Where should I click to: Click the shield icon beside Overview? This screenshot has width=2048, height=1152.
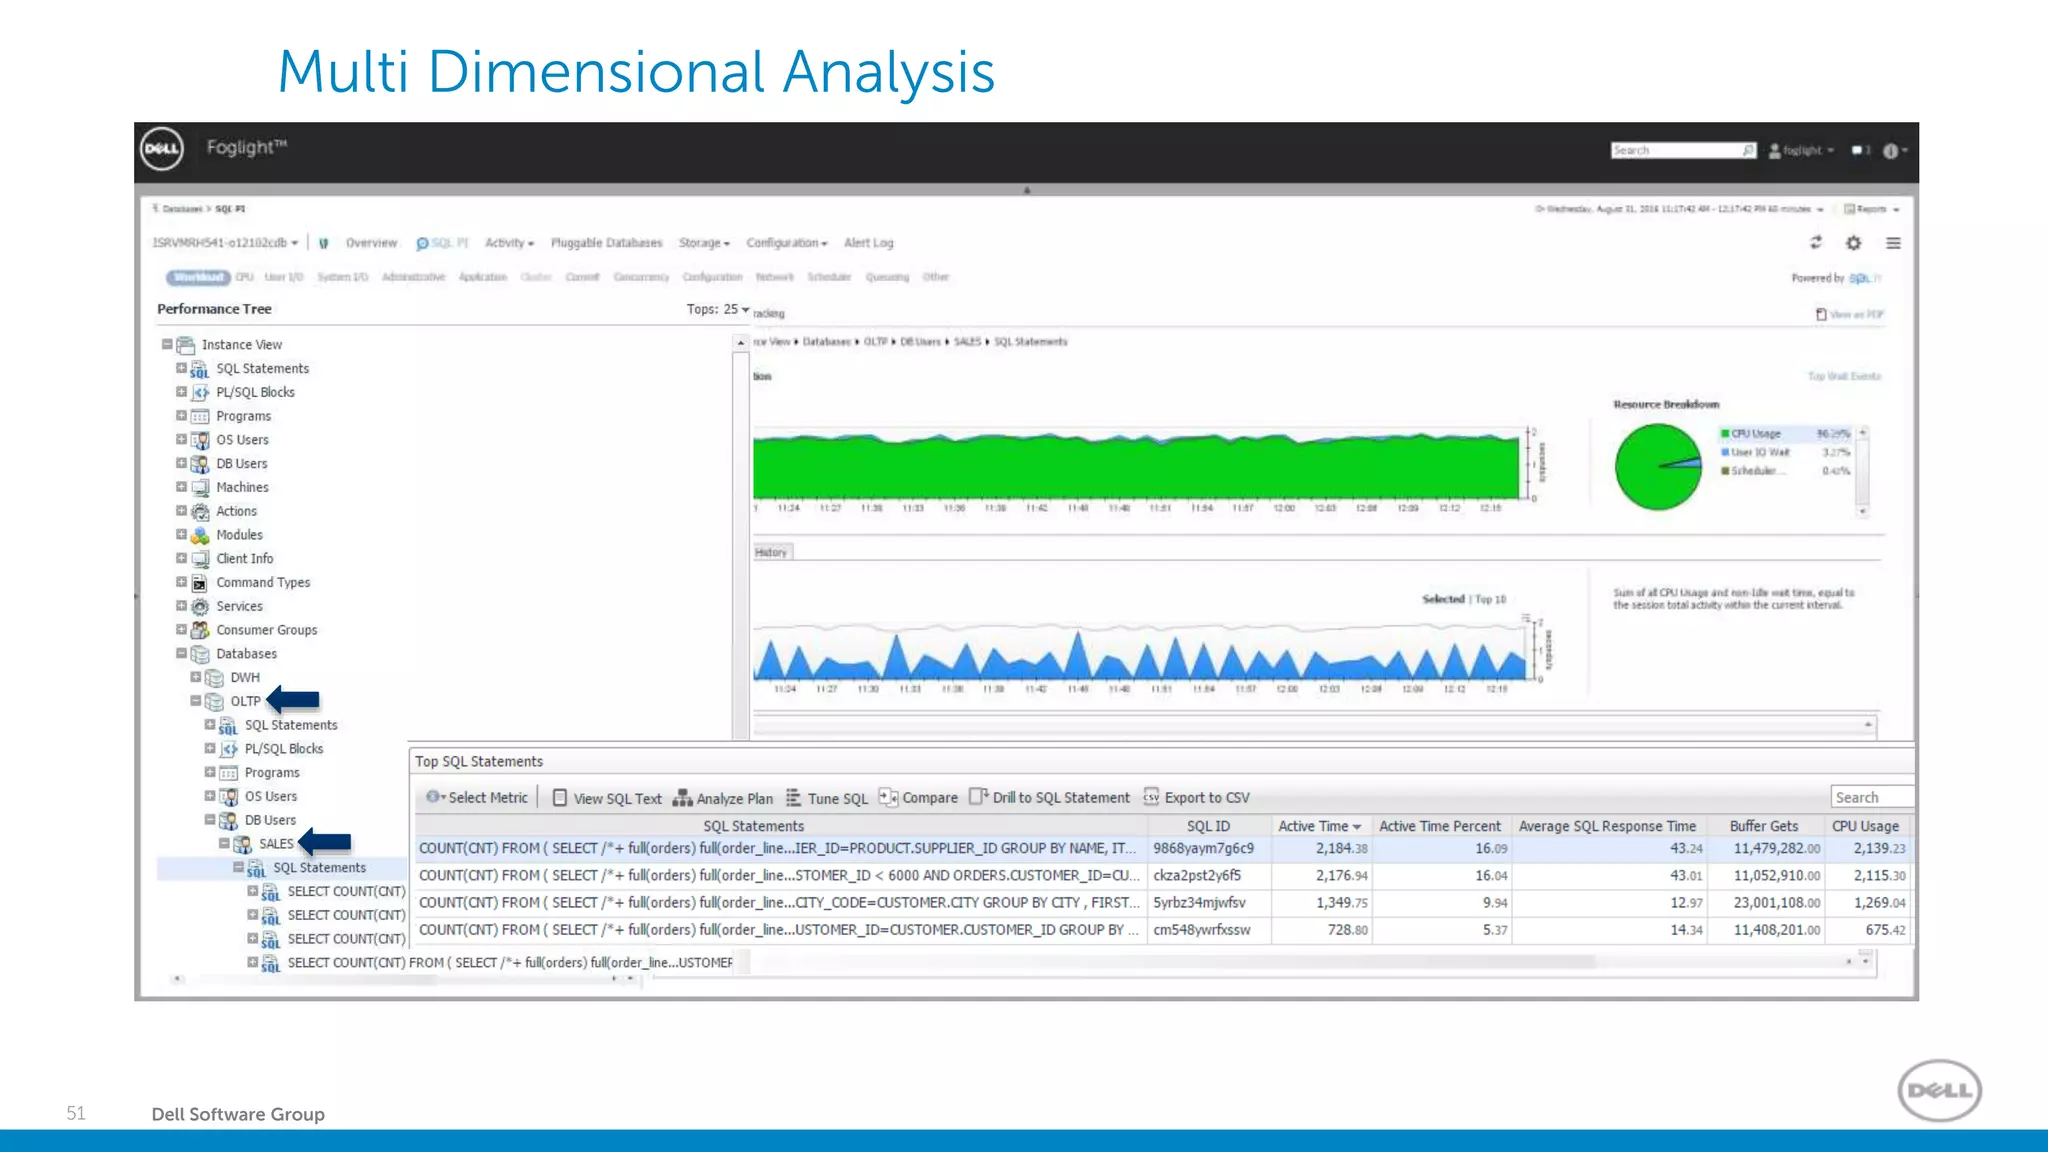click(324, 243)
